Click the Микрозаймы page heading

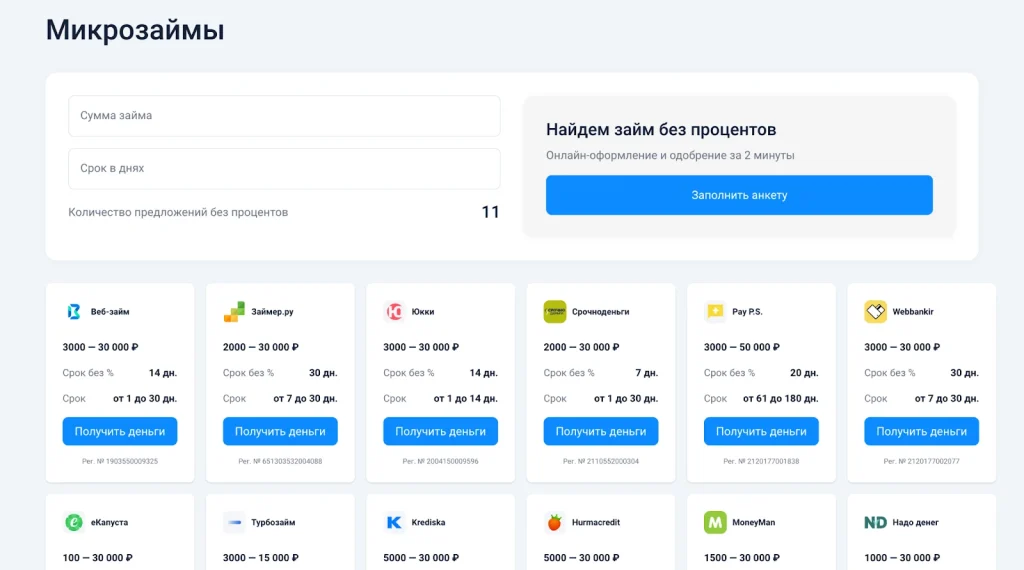pos(135,30)
